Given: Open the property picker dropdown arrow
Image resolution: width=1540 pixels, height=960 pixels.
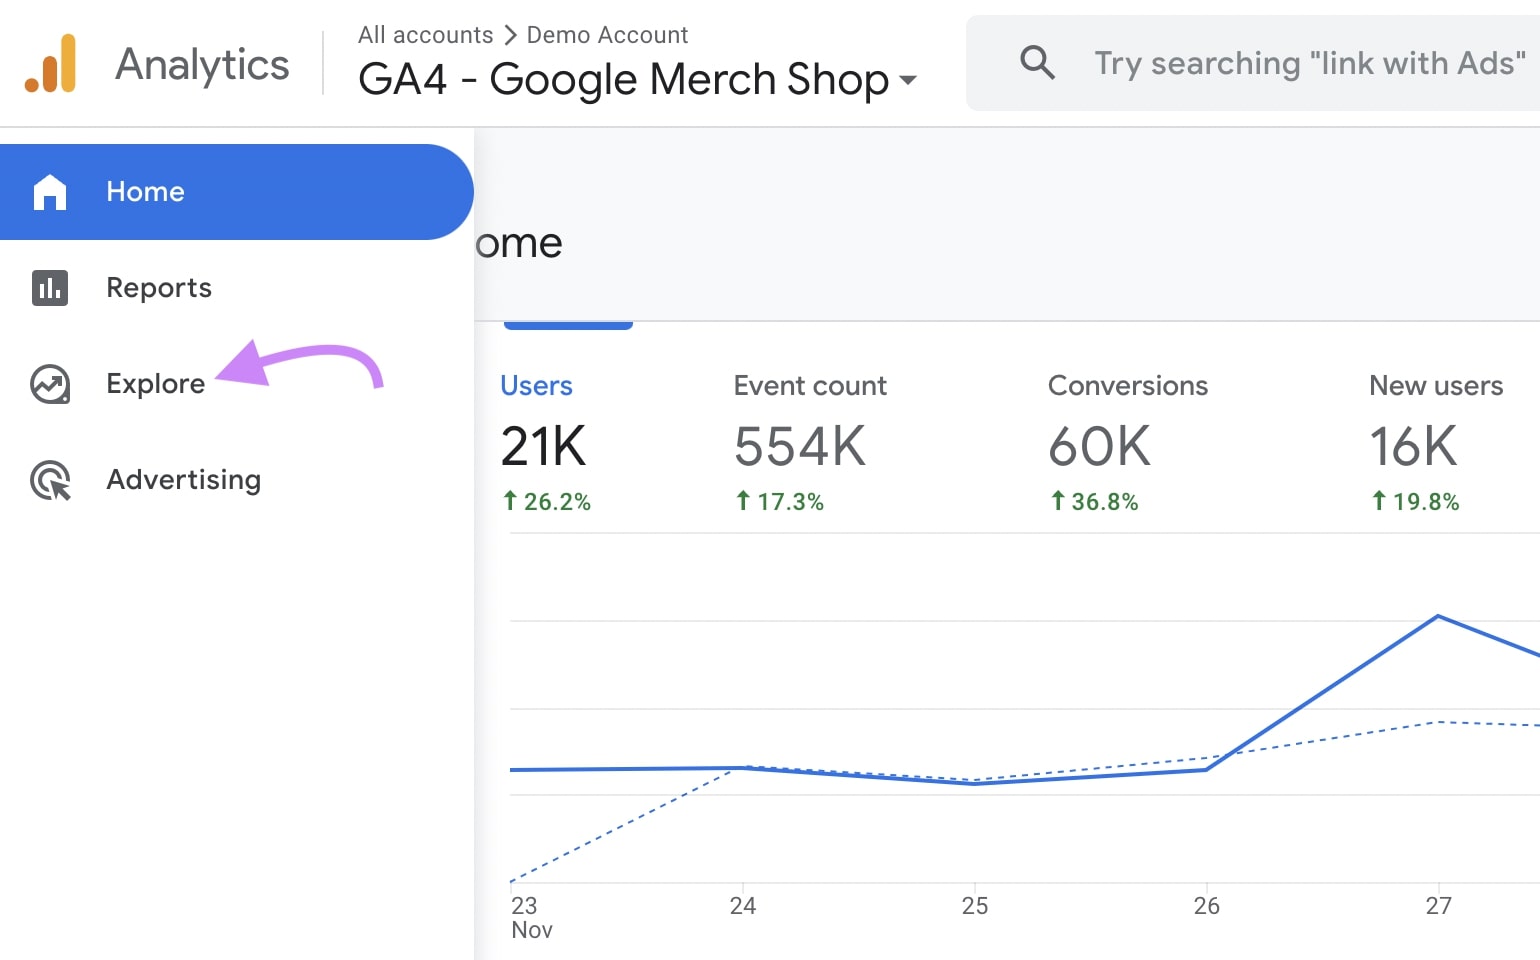Looking at the screenshot, I should (908, 80).
